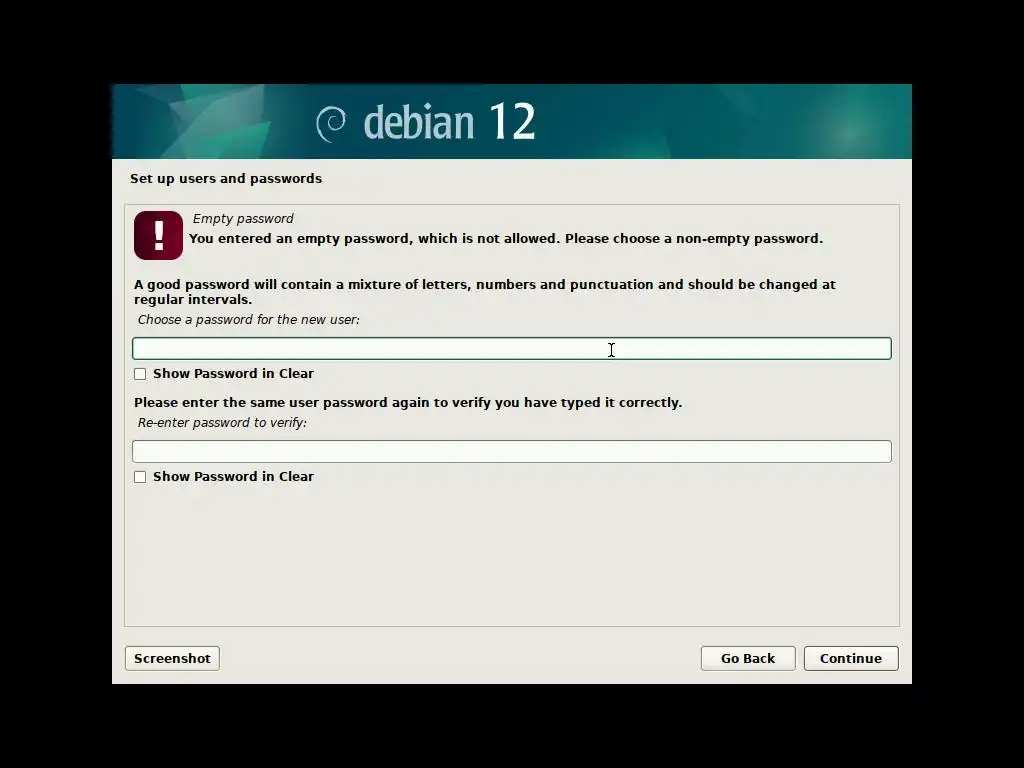
Task: Enable Show Password in Clear under re-enter password
Action: tap(140, 477)
